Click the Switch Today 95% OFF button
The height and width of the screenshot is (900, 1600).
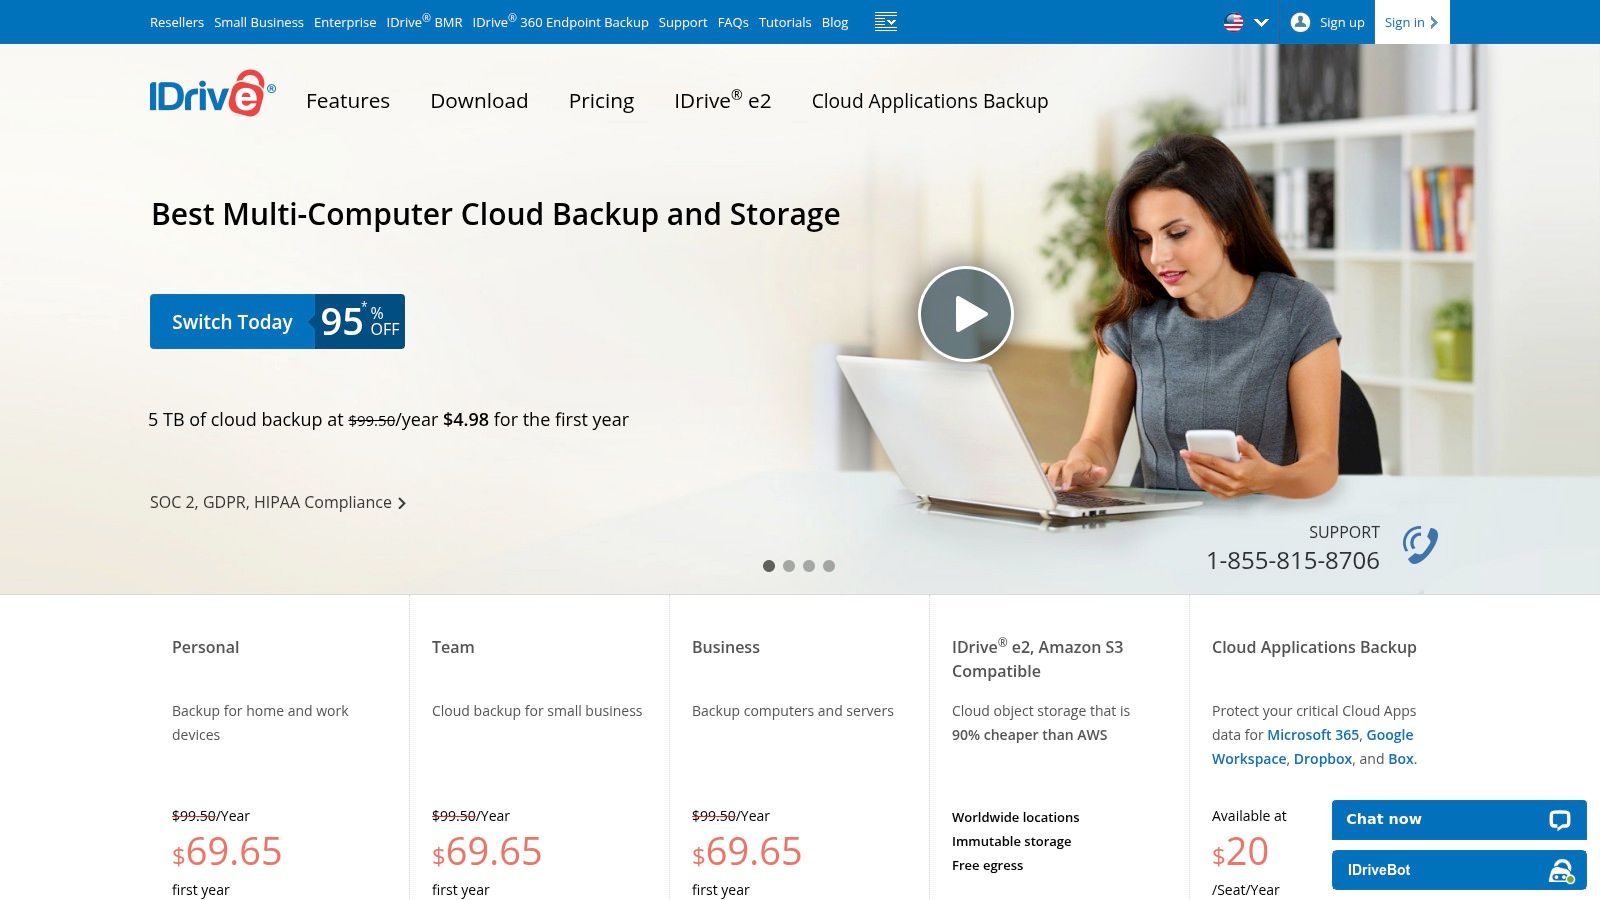pyautogui.click(x=277, y=321)
